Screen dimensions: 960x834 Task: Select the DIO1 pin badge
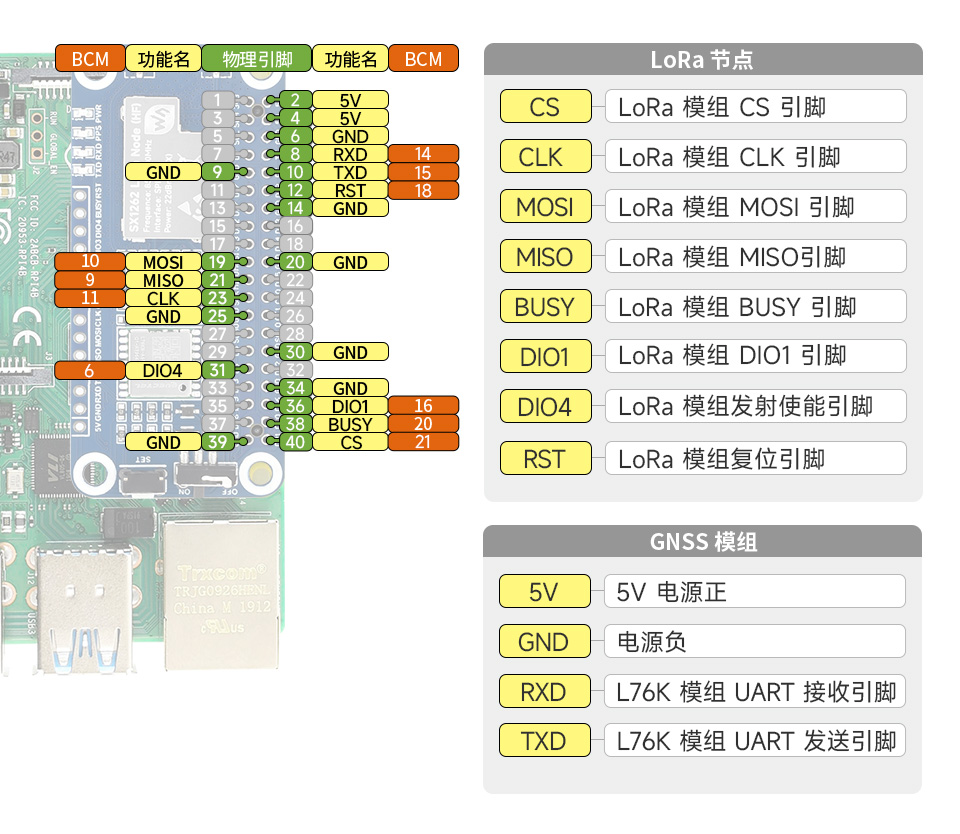click(x=545, y=356)
